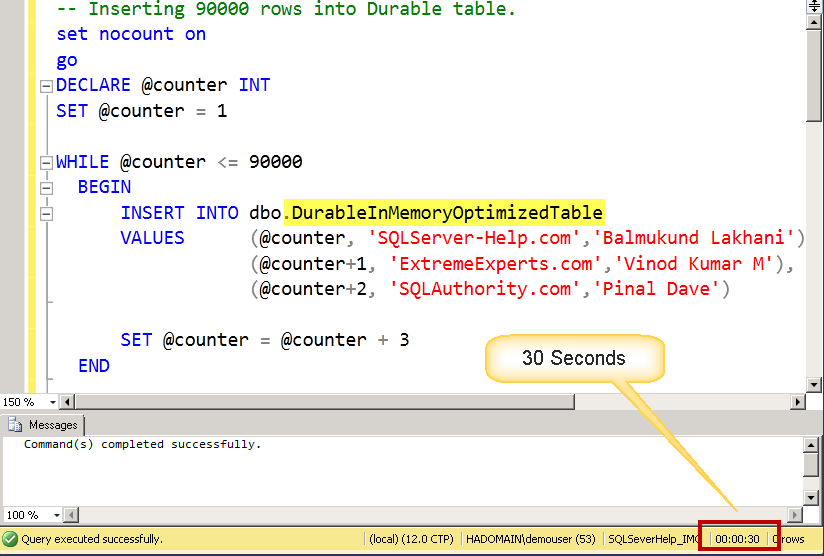
Task: Click the green query success checkmark icon
Action: (x=10, y=539)
